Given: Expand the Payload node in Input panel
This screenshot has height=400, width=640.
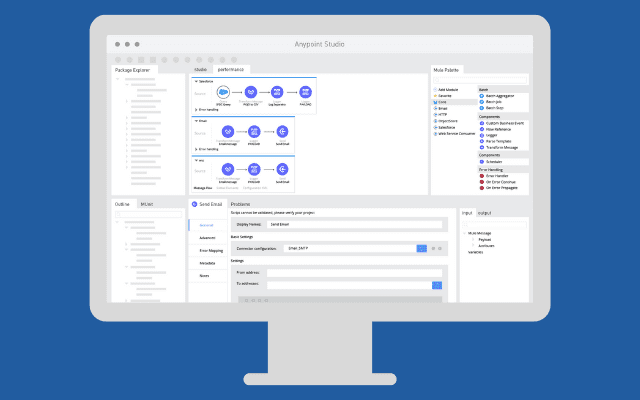Looking at the screenshot, I should 473,240.
